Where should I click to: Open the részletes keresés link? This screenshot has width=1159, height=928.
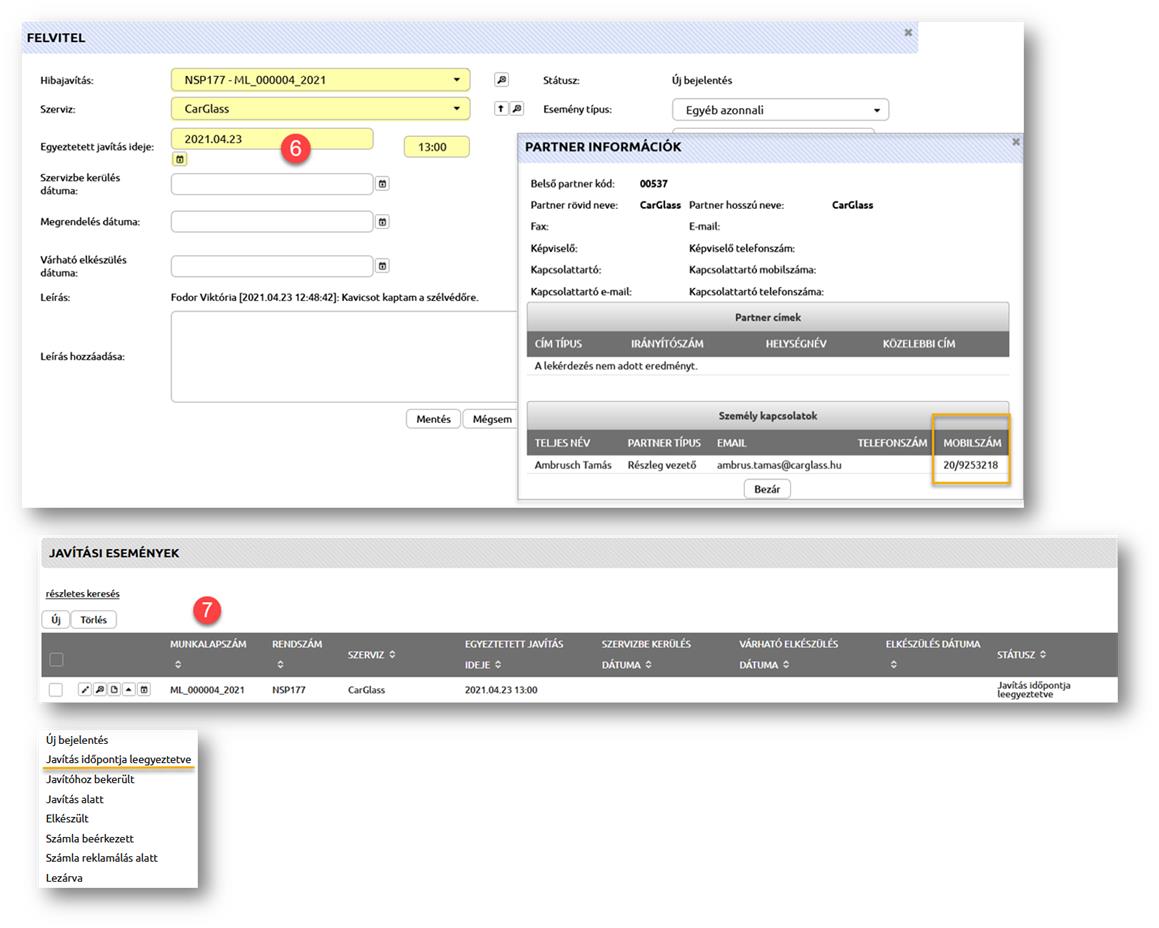[x=83, y=594]
